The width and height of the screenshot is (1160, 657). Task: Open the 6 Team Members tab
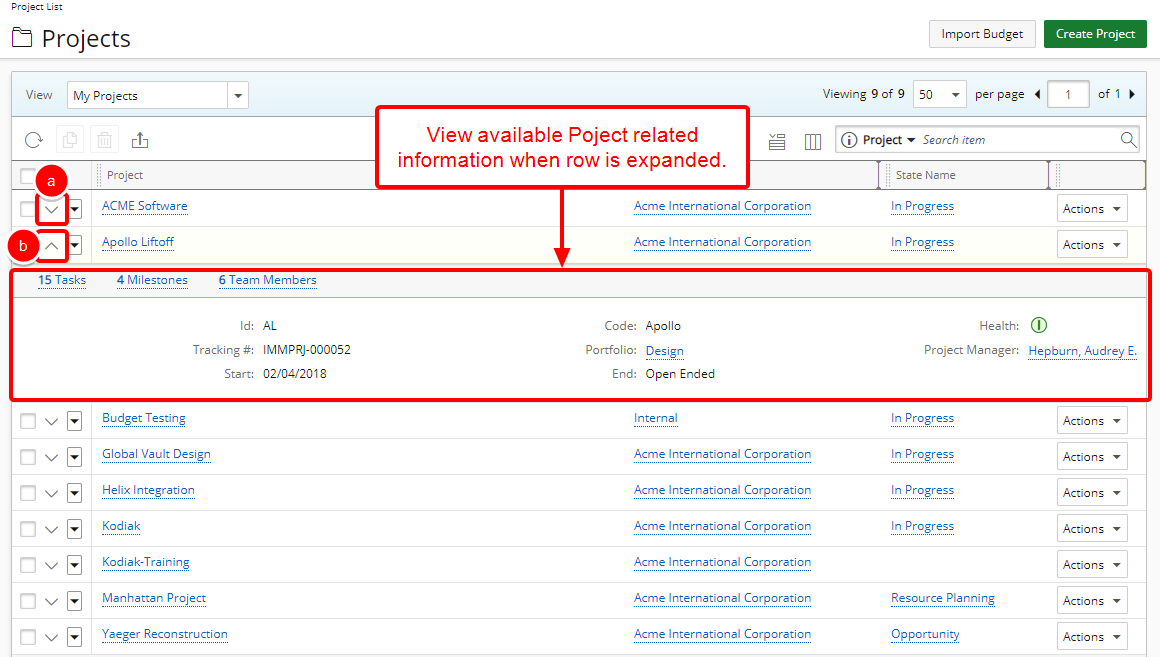click(x=267, y=280)
